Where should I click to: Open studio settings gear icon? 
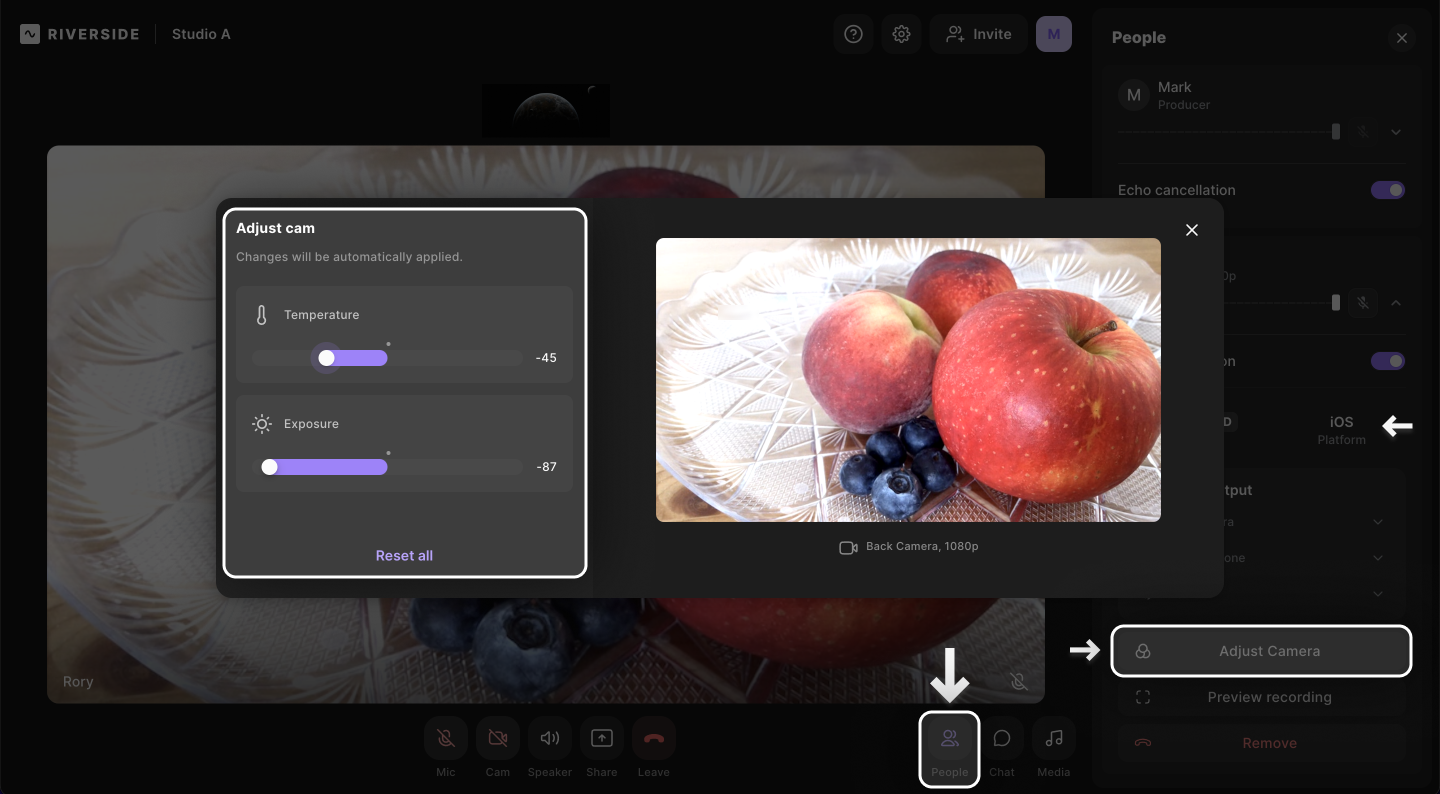901,34
